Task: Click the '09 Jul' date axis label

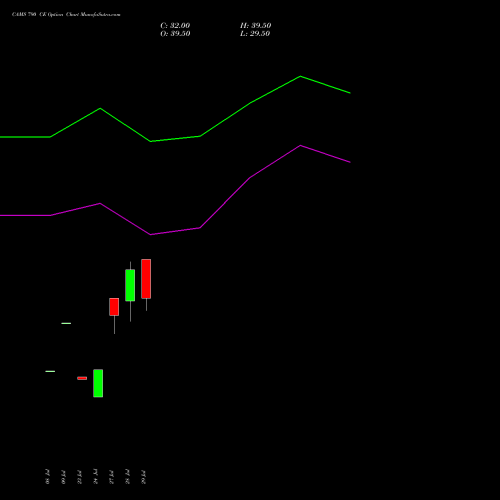Action: (63, 477)
